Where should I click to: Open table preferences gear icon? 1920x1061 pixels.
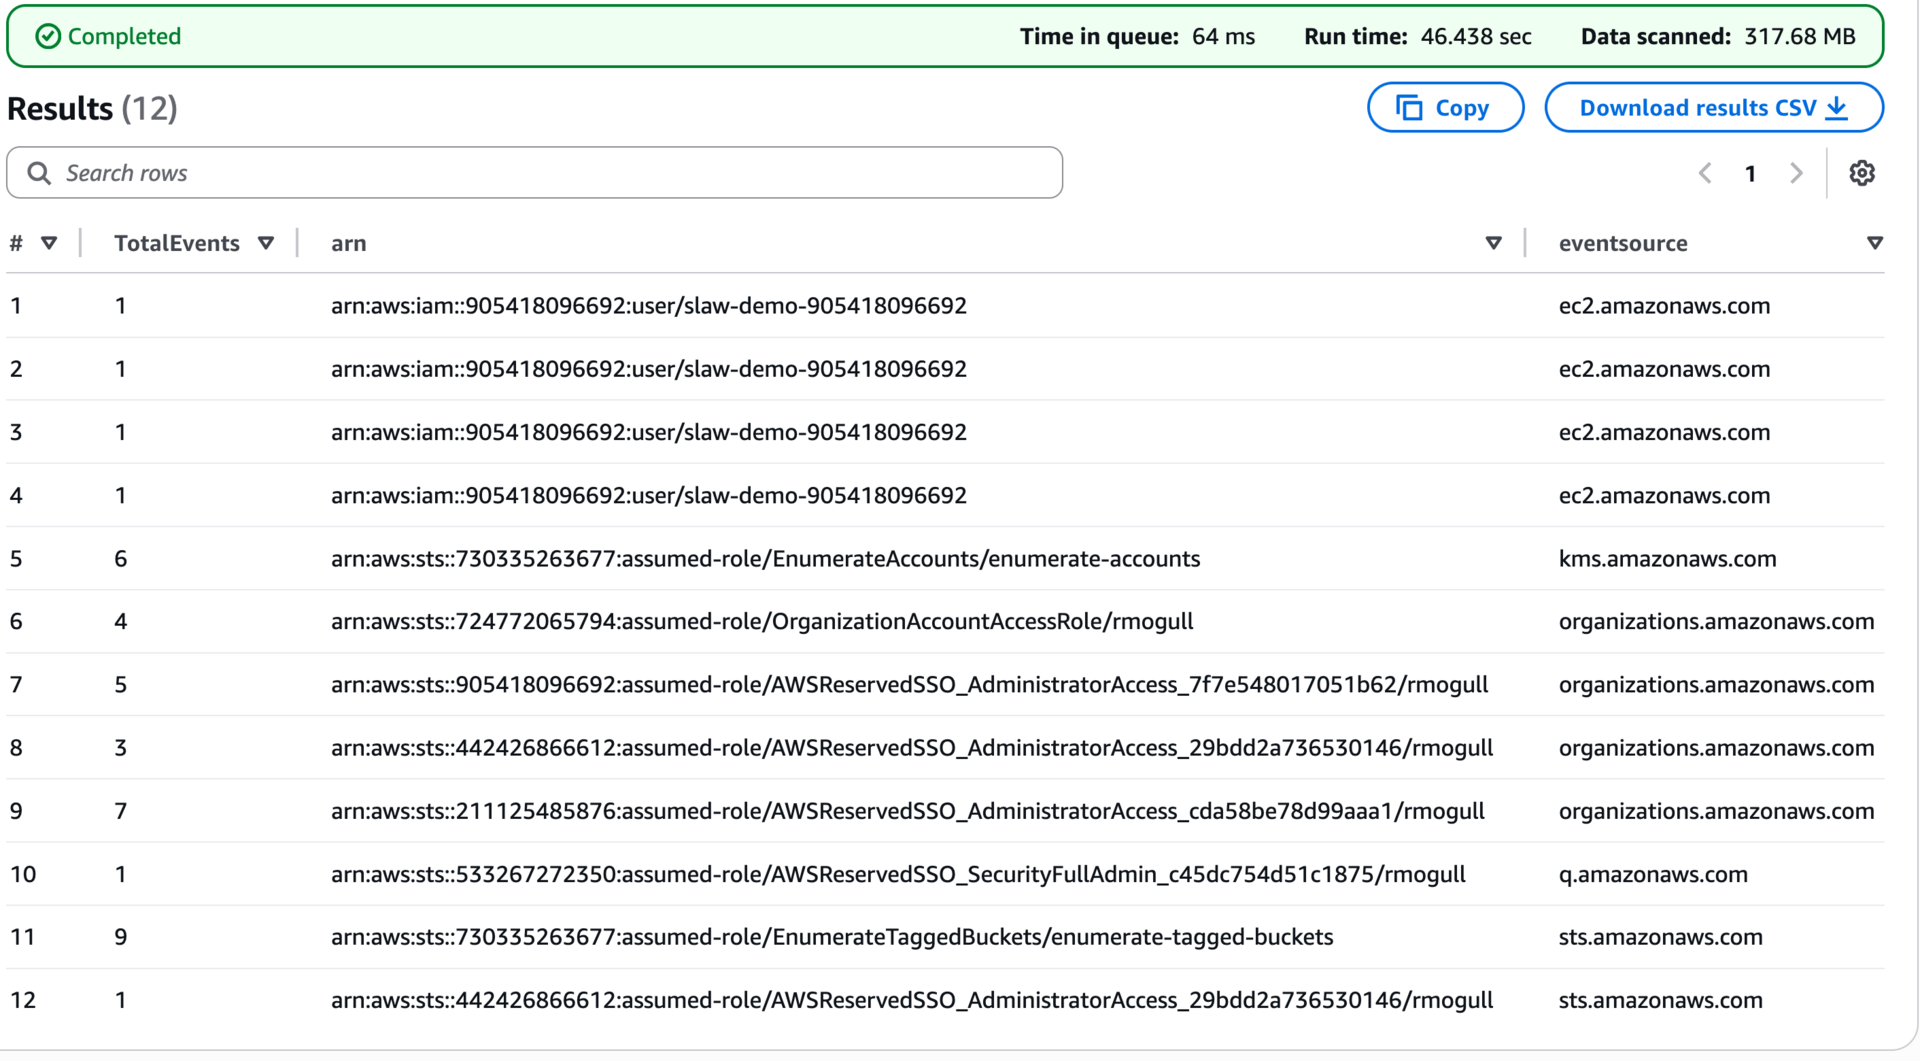coord(1861,173)
